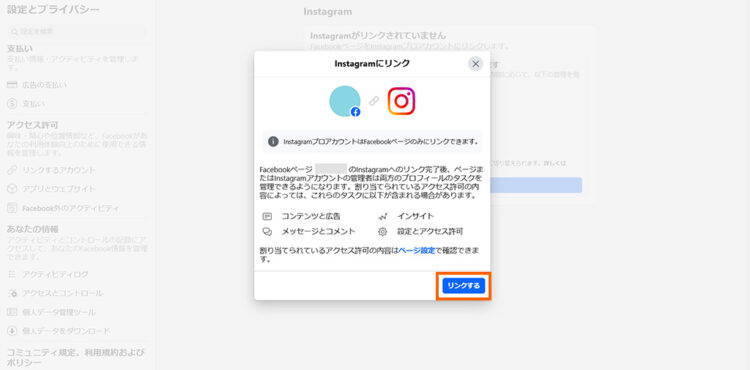Click the コンテンツと広告 icon
Viewport: 750px width, 370px height.
(267, 217)
